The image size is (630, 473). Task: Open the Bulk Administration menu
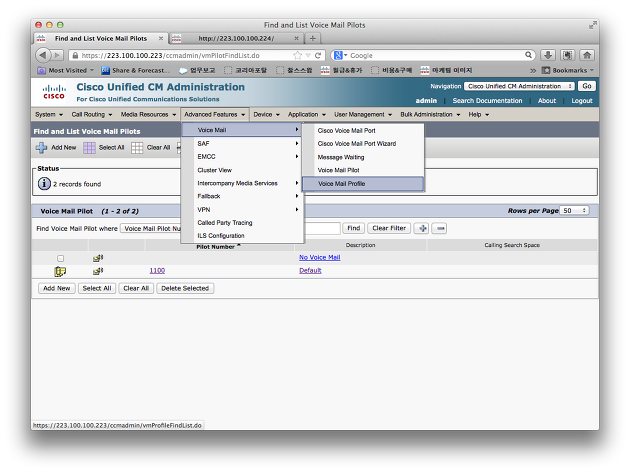point(430,115)
